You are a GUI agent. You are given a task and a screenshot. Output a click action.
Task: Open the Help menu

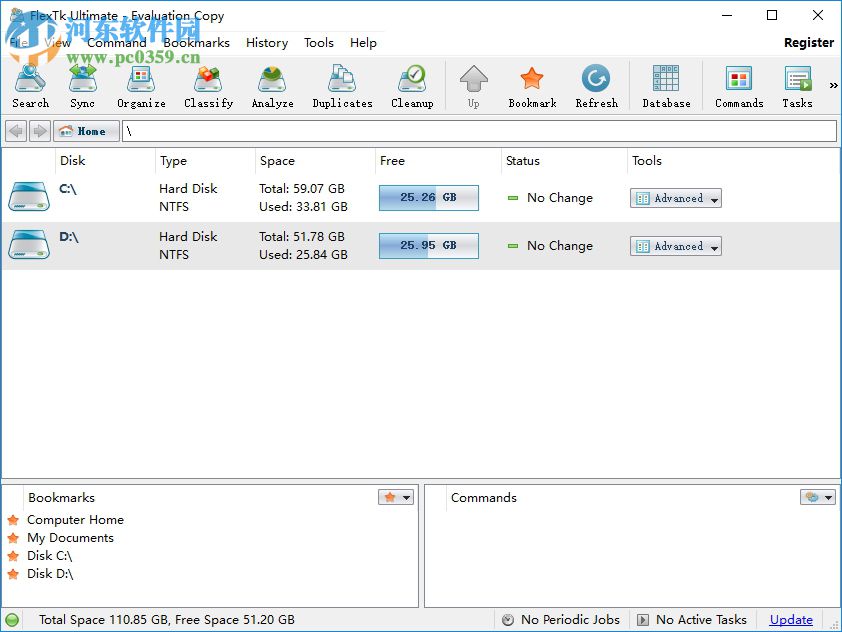tap(363, 42)
